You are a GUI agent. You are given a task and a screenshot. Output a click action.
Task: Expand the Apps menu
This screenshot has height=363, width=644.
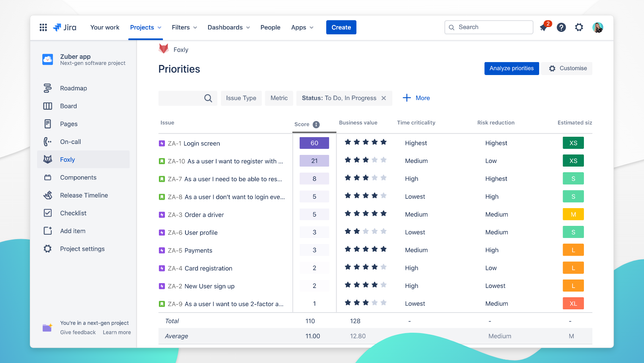302,28
